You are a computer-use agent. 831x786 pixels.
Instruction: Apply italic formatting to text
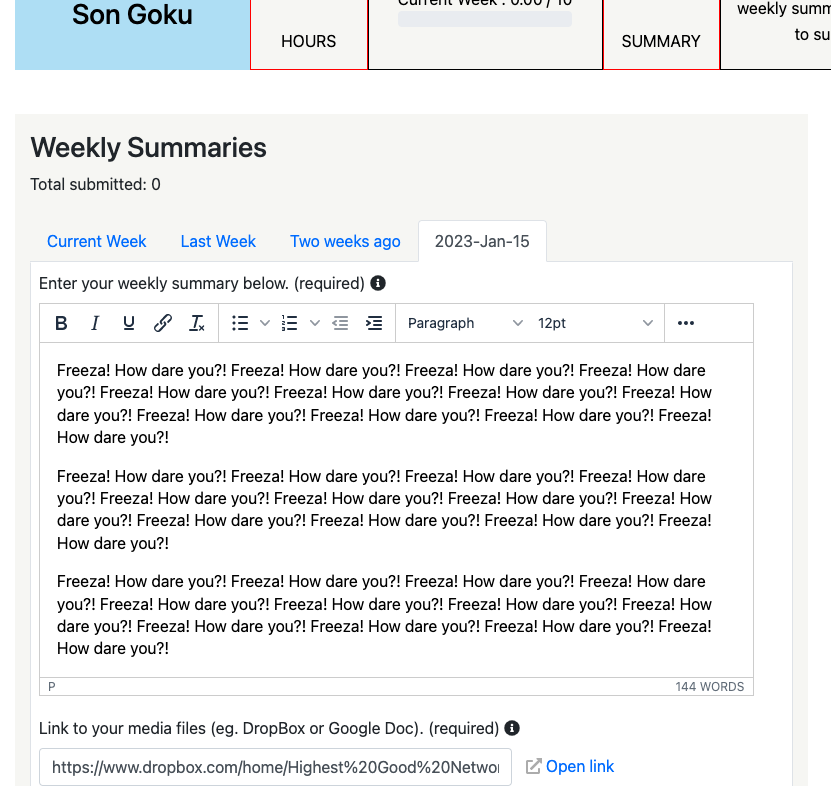click(95, 323)
